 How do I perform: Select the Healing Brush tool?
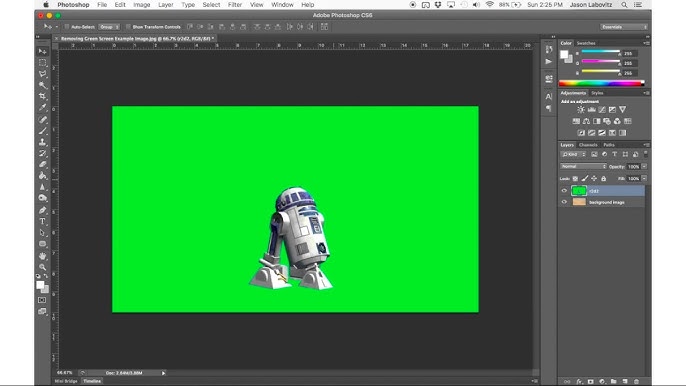pos(42,119)
